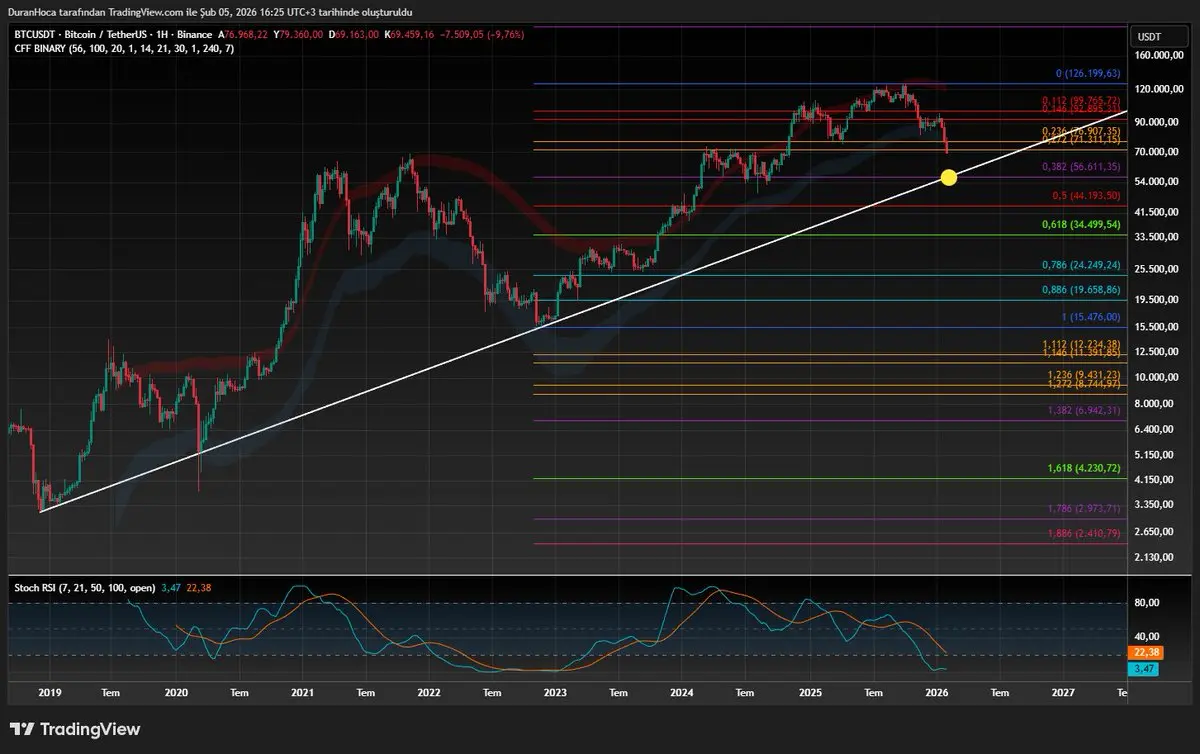Click the 40,00 Stoch RSI axis label

tap(1147, 636)
